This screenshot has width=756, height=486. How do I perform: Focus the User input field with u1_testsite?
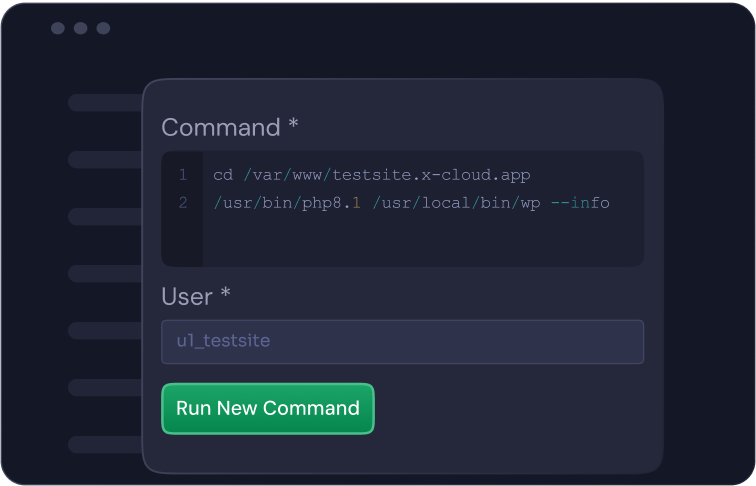tap(402, 342)
